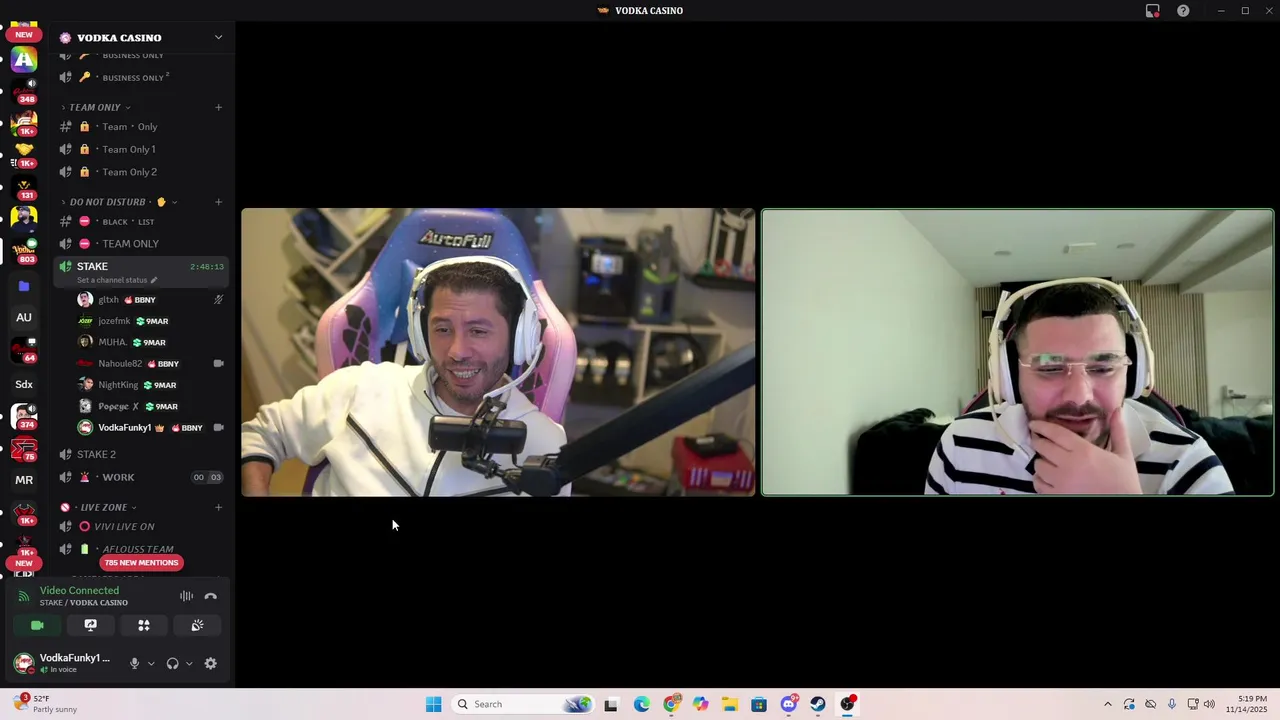The height and width of the screenshot is (720, 1280).
Task: Show hidden system tray icons
Action: 1107,704
